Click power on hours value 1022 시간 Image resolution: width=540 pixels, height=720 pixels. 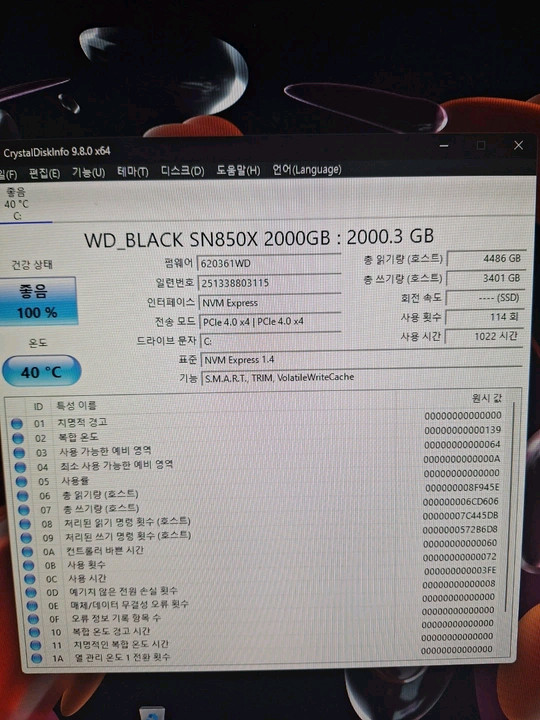(x=484, y=336)
